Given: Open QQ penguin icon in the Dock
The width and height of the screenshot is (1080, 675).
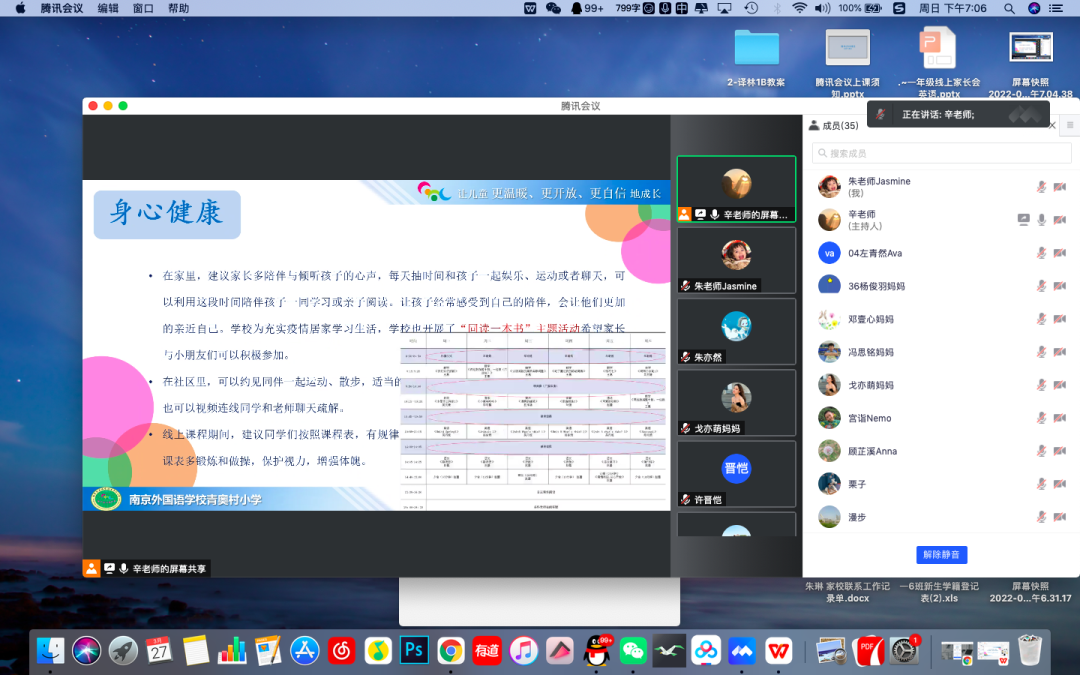Looking at the screenshot, I should [x=597, y=651].
